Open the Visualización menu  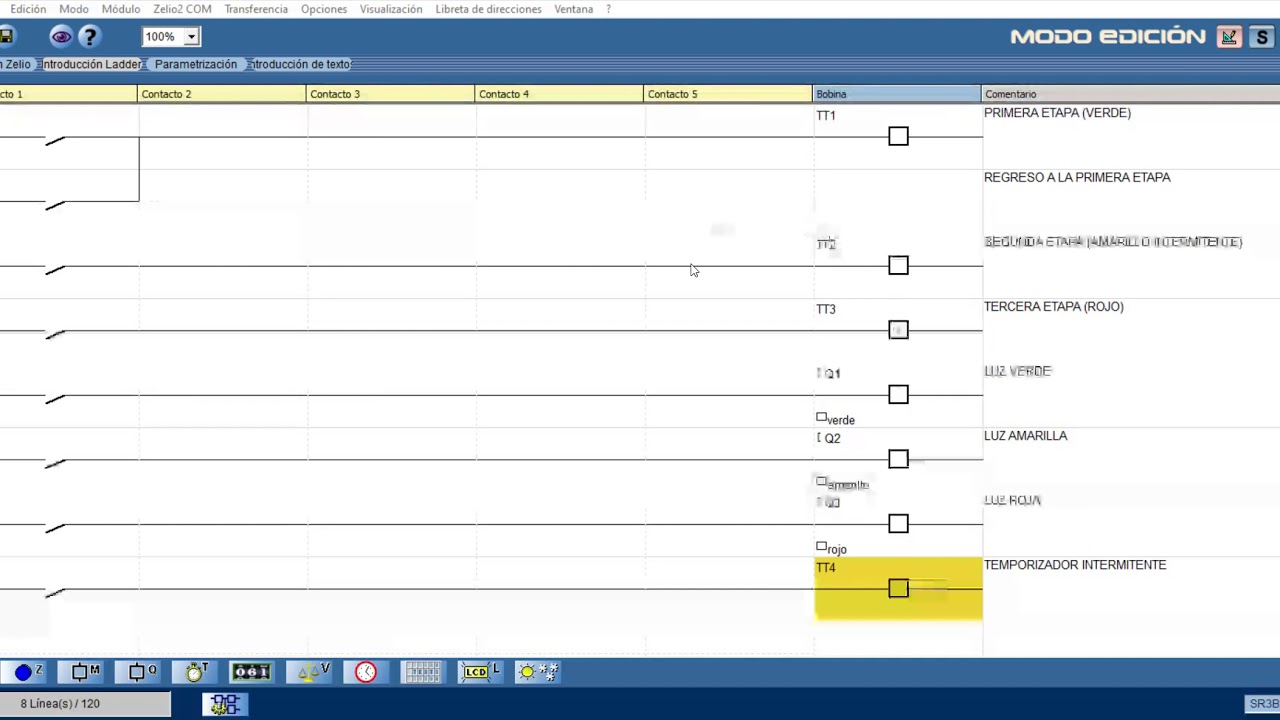[x=391, y=9]
